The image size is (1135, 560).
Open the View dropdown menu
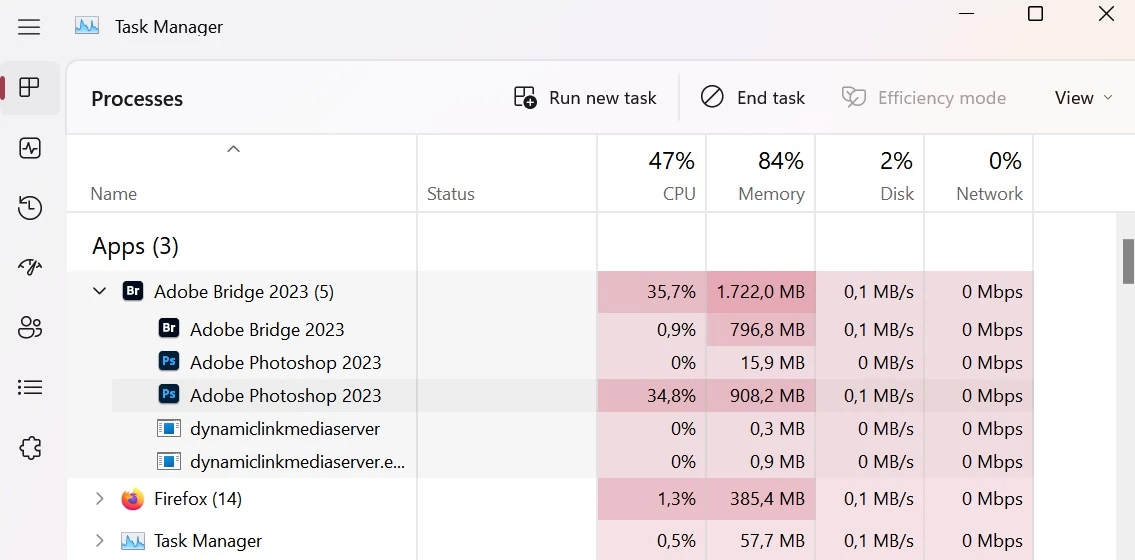pyautogui.click(x=1084, y=98)
